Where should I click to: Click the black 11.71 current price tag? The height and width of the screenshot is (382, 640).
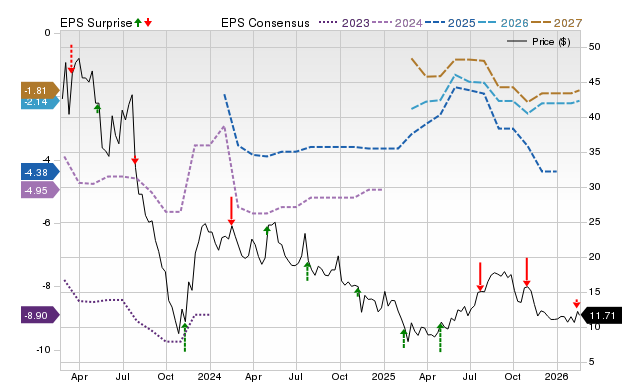click(601, 315)
